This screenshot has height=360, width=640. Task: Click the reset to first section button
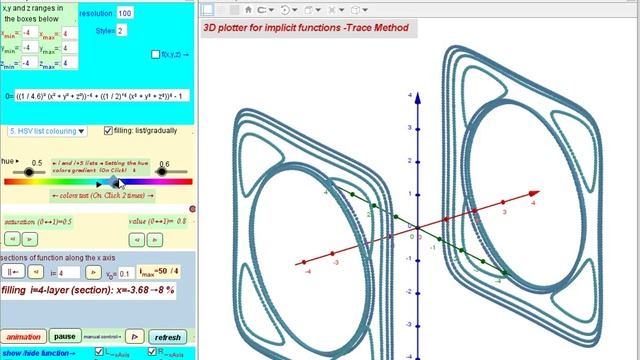click(13, 272)
